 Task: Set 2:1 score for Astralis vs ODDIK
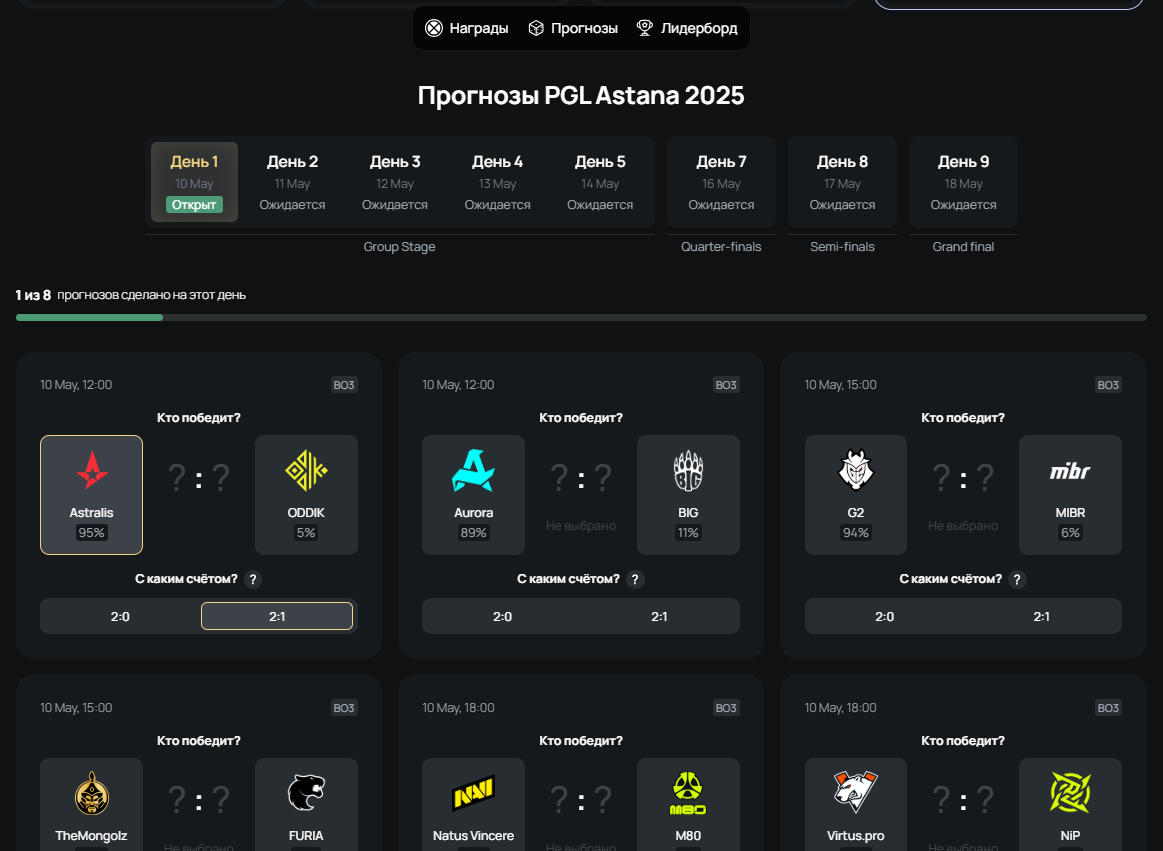(x=277, y=617)
